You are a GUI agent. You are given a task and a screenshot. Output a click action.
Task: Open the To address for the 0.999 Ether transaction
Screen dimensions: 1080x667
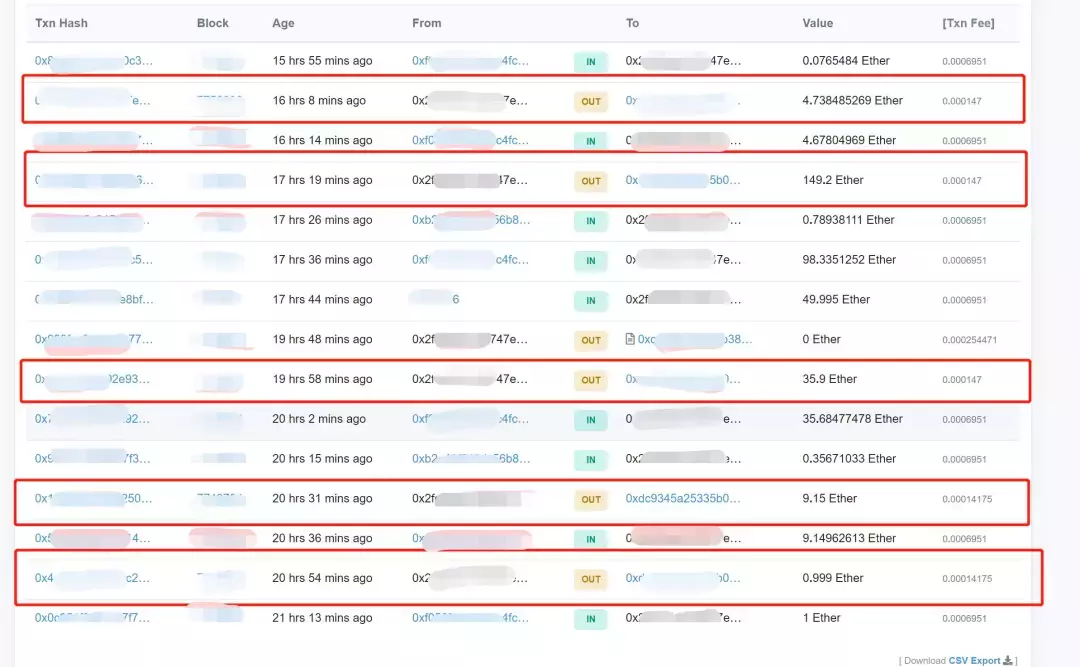coord(683,578)
